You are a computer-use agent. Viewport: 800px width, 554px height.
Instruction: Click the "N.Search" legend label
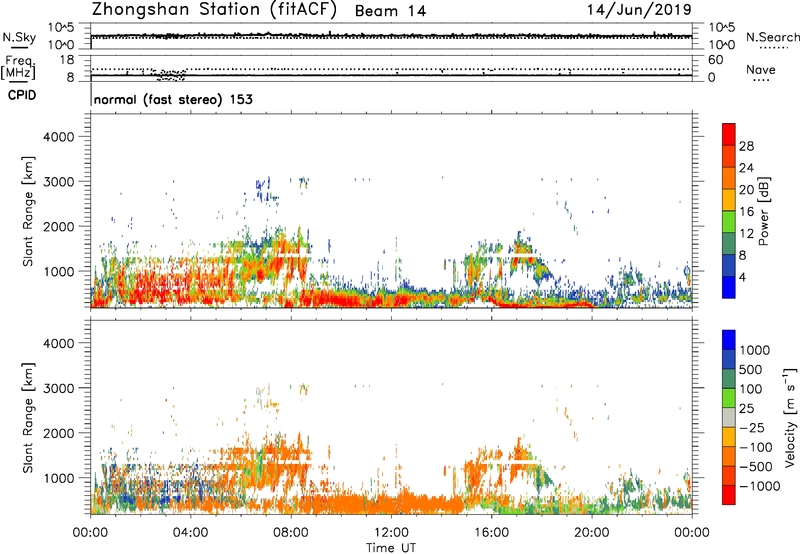[773, 37]
